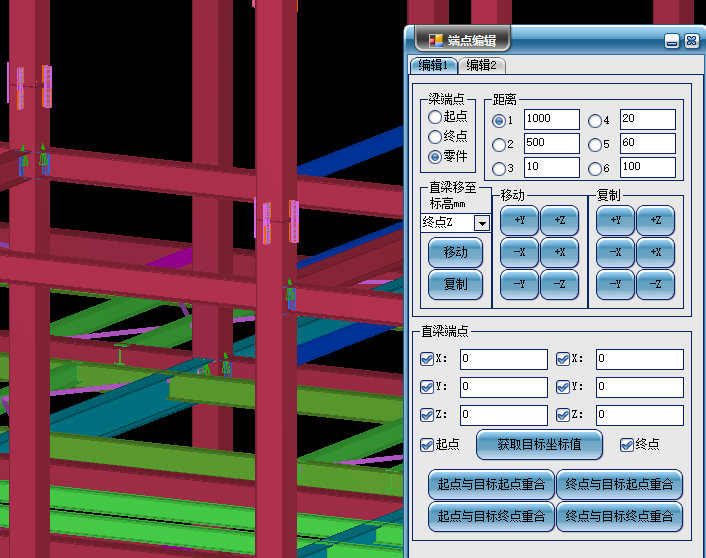Click +Z in the 移动 group
Viewport: 706px width, 558px height.
[559, 220]
